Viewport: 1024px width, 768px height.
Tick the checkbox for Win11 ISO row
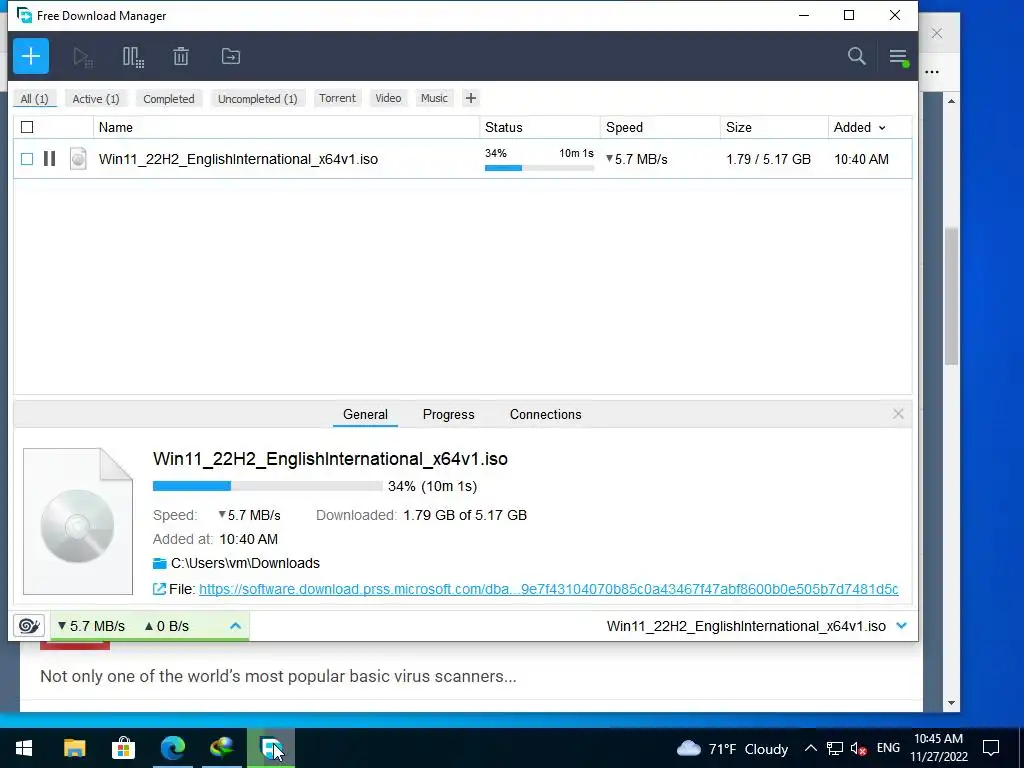point(27,159)
